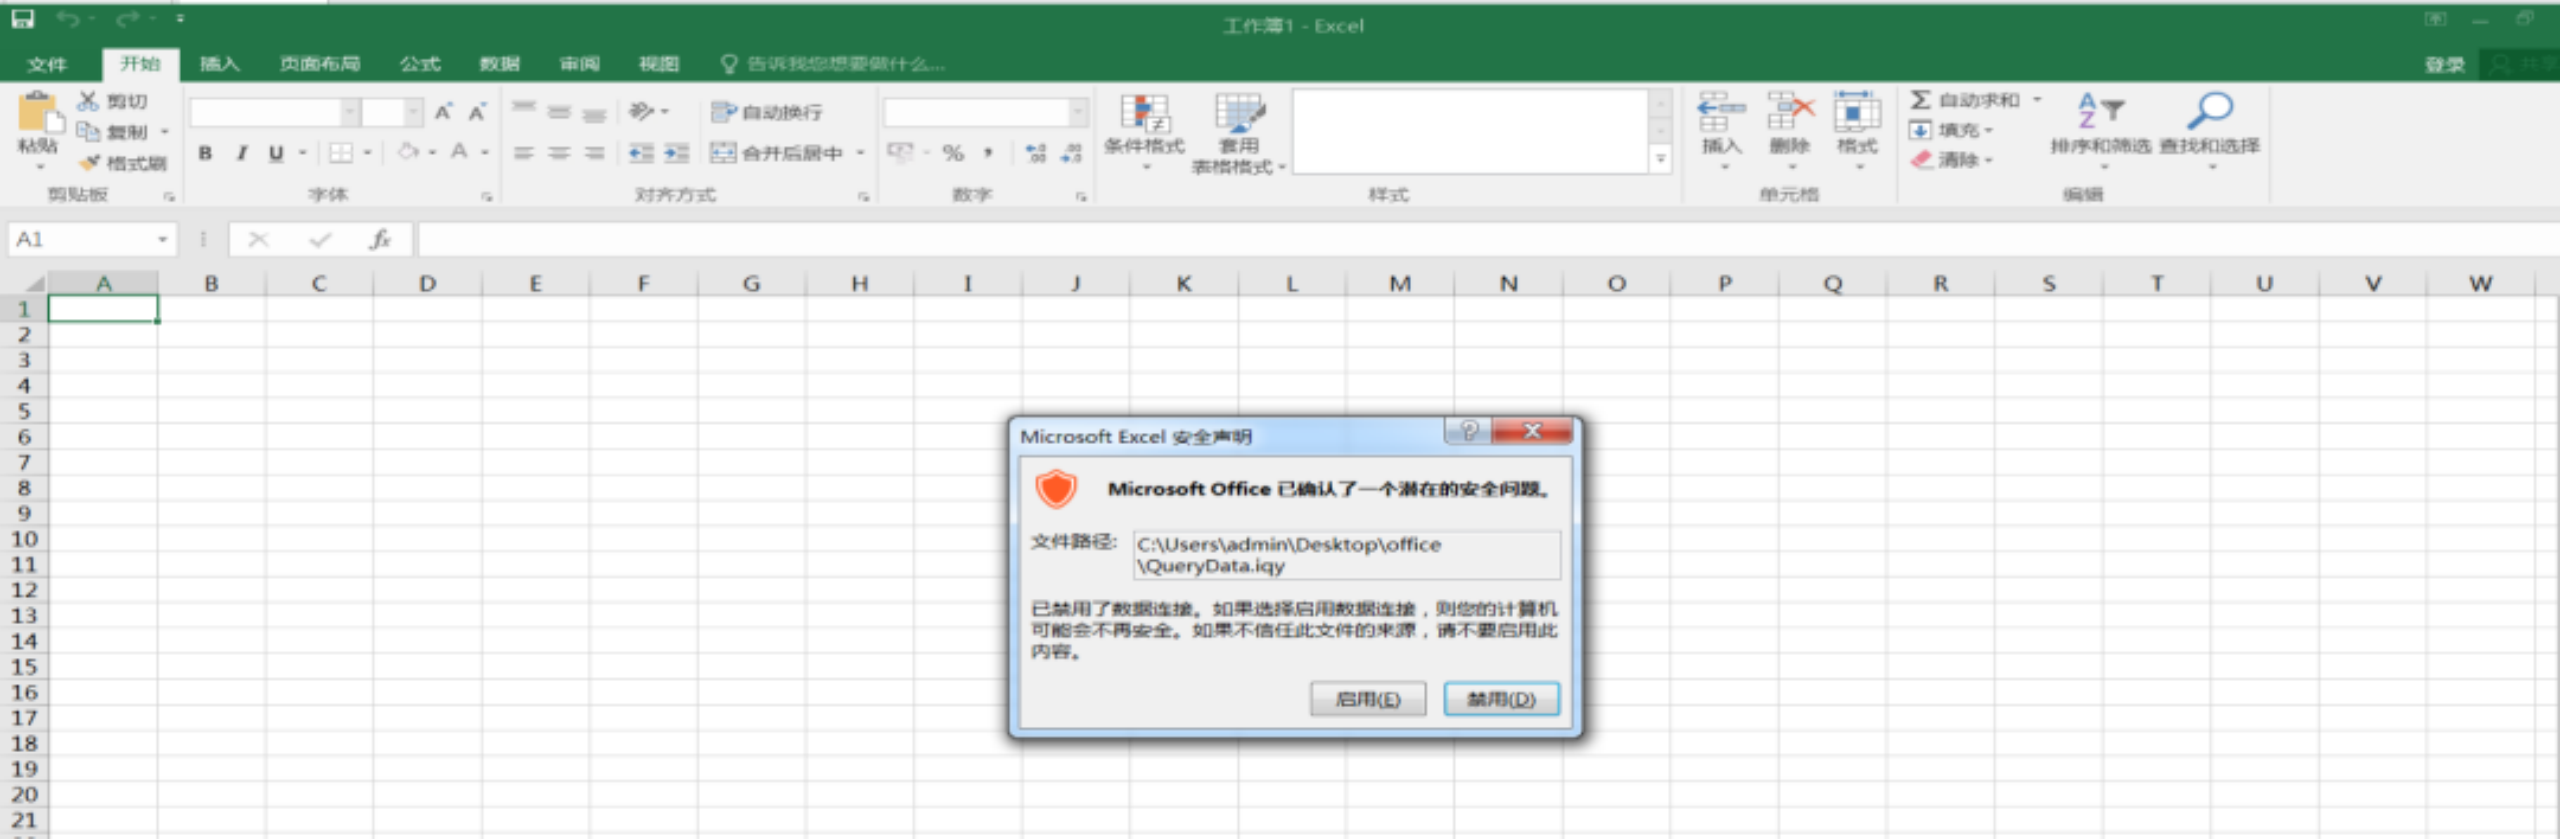The height and width of the screenshot is (839, 2560).
Task: Increase font size with larger A icon
Action: [443, 112]
